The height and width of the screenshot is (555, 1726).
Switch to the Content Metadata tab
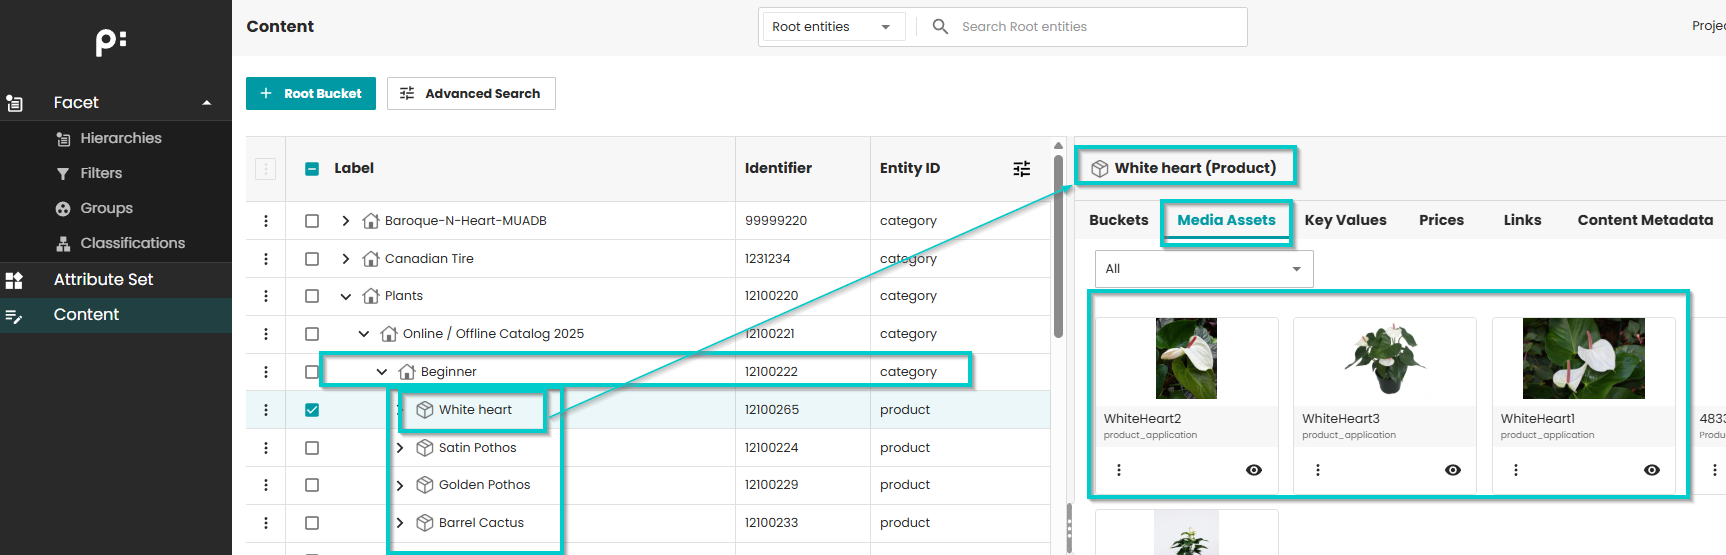(1645, 220)
